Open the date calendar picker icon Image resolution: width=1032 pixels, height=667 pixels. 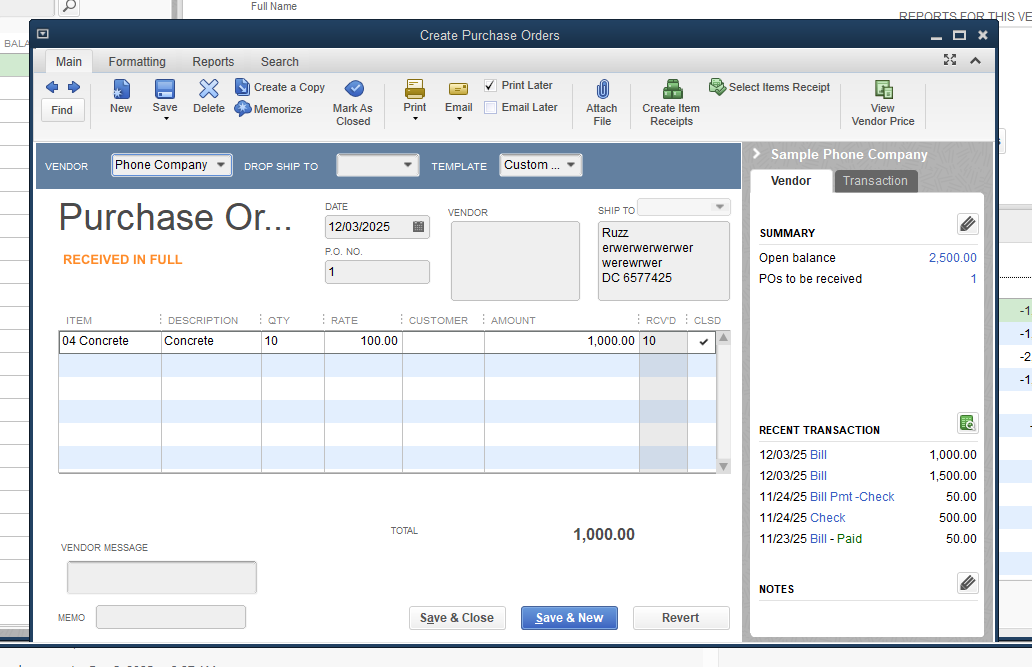(x=418, y=227)
